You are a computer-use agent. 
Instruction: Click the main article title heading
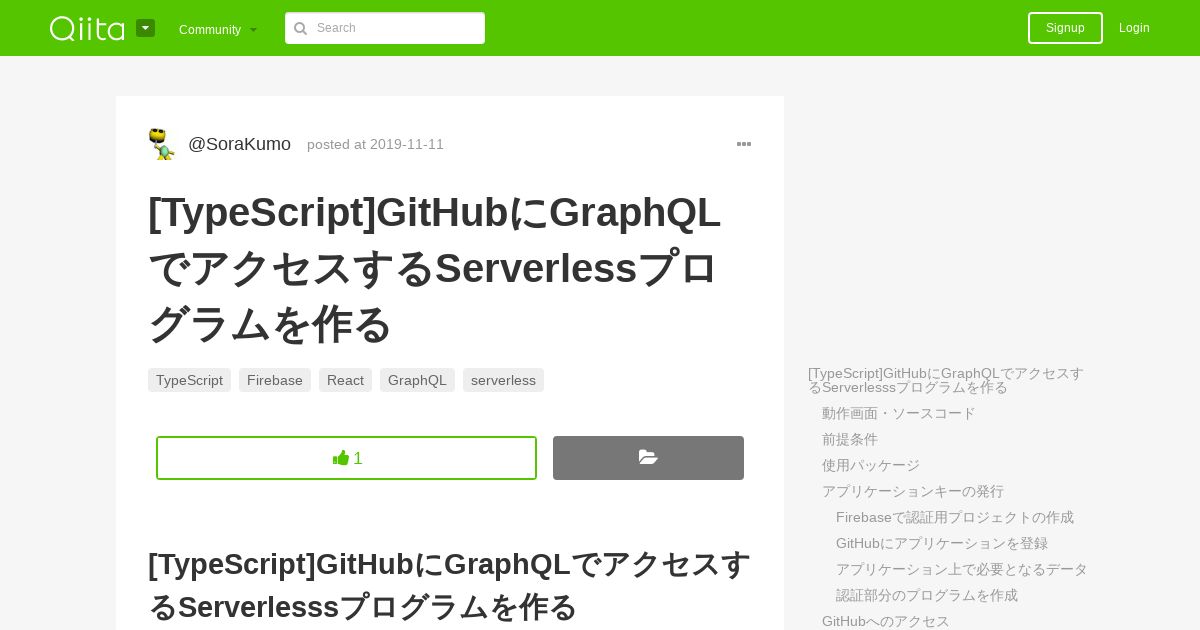coord(434,268)
